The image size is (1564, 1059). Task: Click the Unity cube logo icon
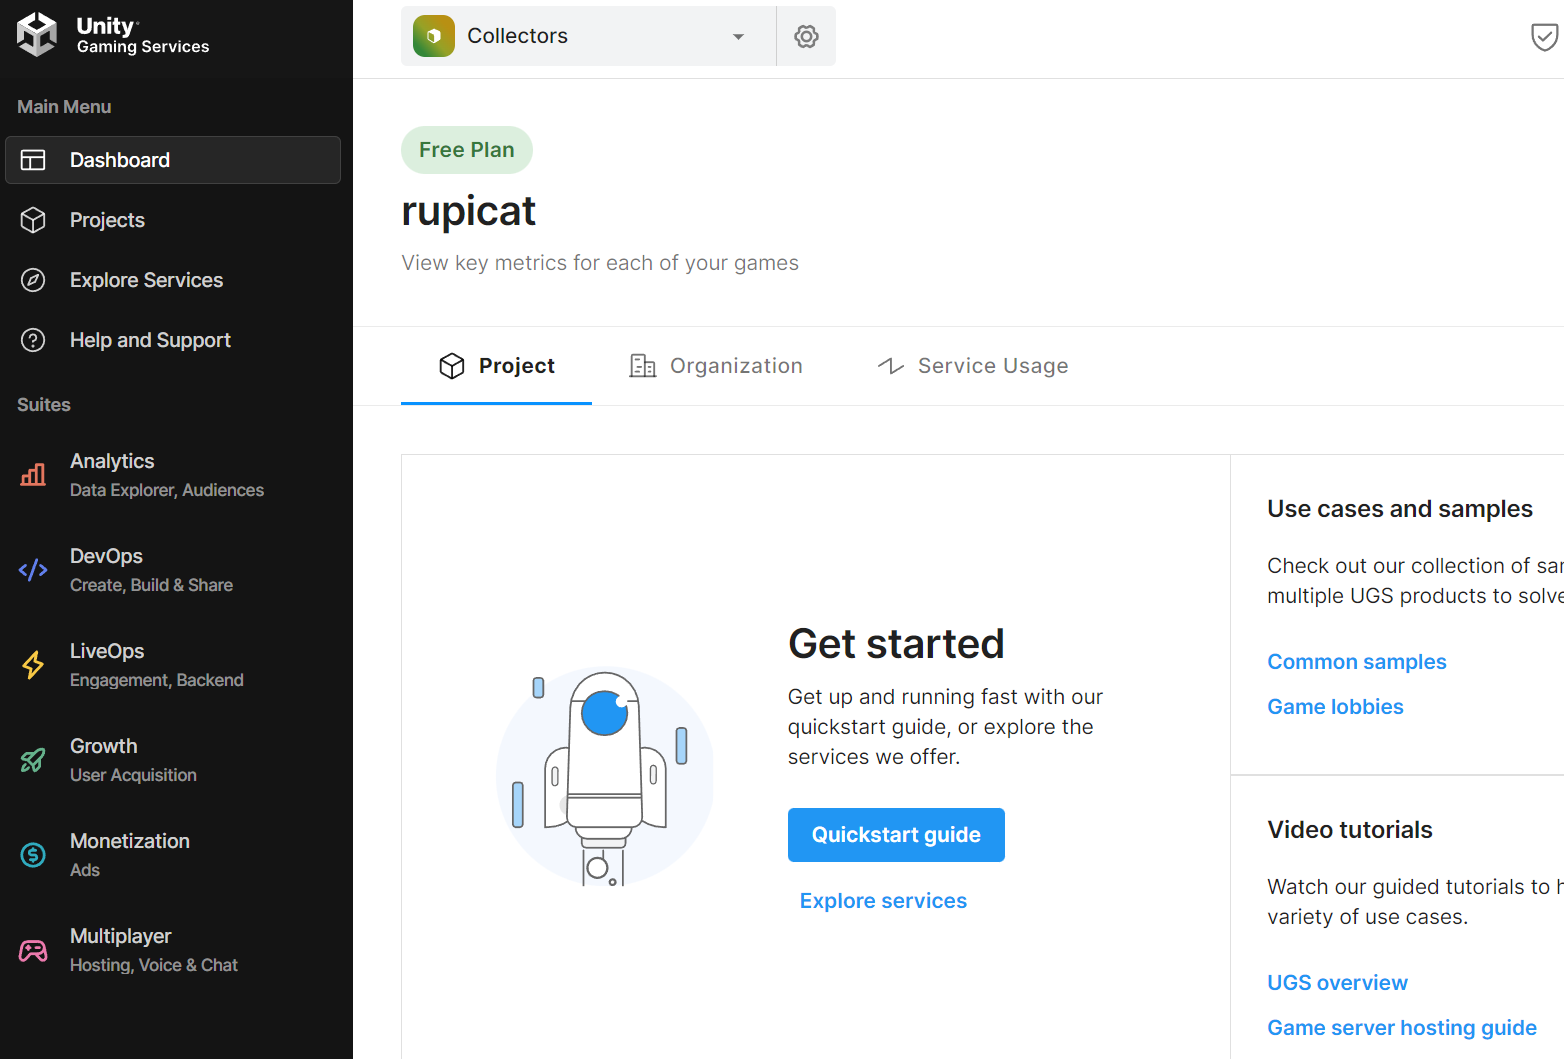37,35
